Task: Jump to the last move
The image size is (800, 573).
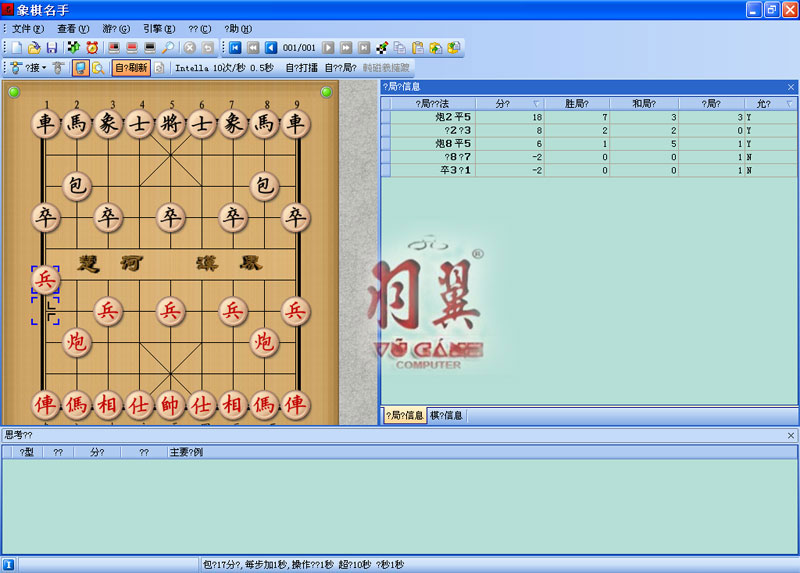Action: (364, 48)
